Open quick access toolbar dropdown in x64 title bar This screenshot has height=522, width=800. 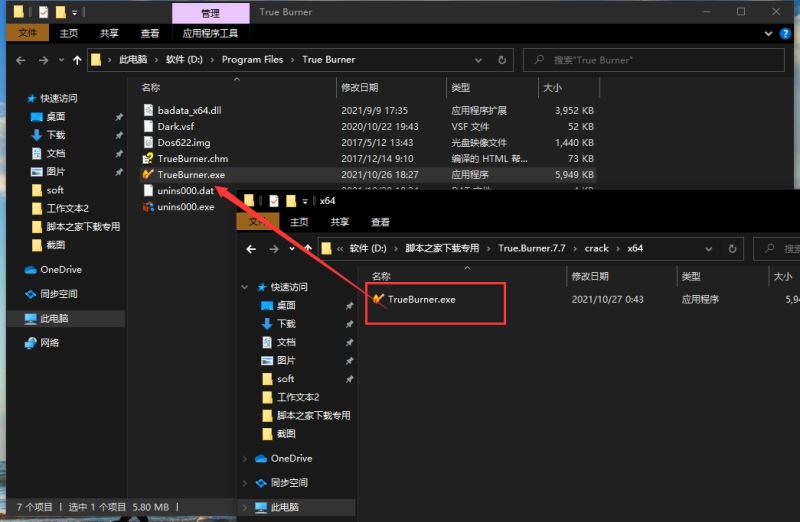pos(305,202)
